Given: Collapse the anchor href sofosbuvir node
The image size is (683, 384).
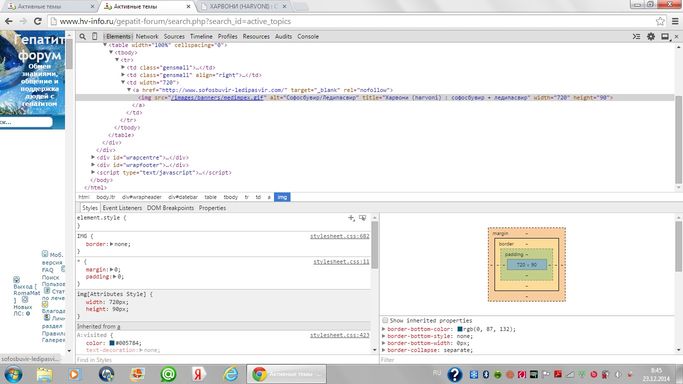Looking at the screenshot, I should point(129,90).
